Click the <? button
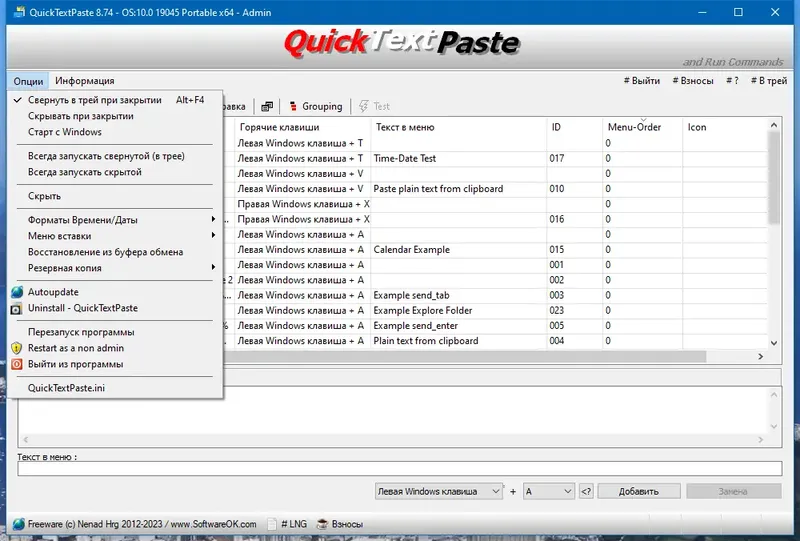Screen dimensions: 800x541 tap(586, 491)
